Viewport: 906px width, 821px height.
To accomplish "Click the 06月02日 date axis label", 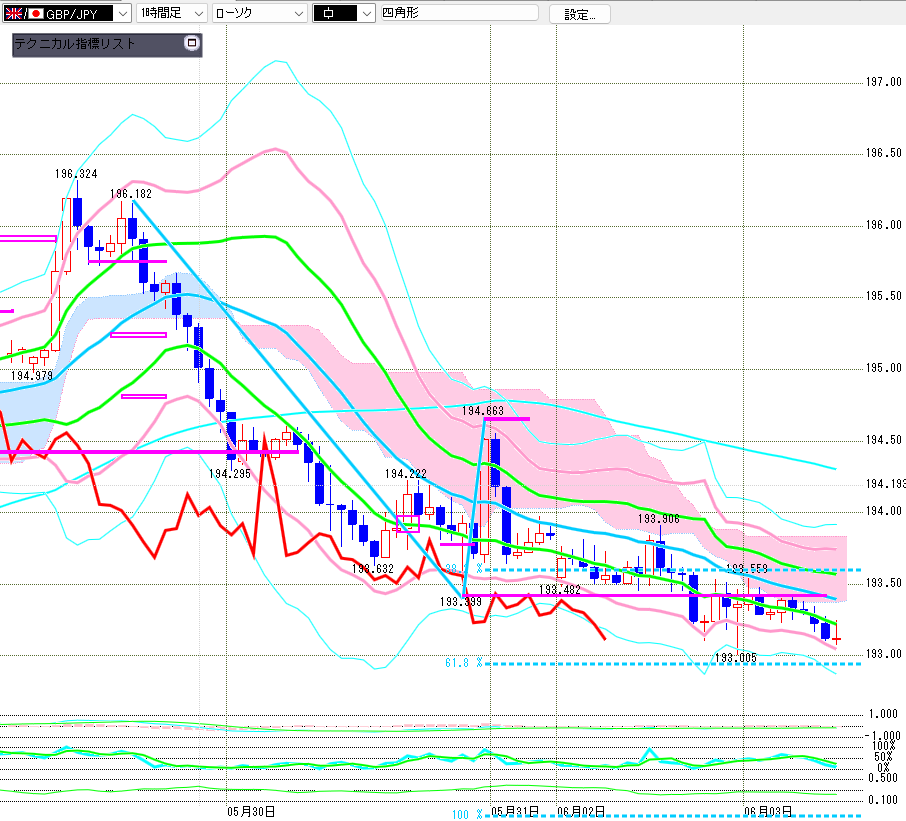I will point(581,812).
